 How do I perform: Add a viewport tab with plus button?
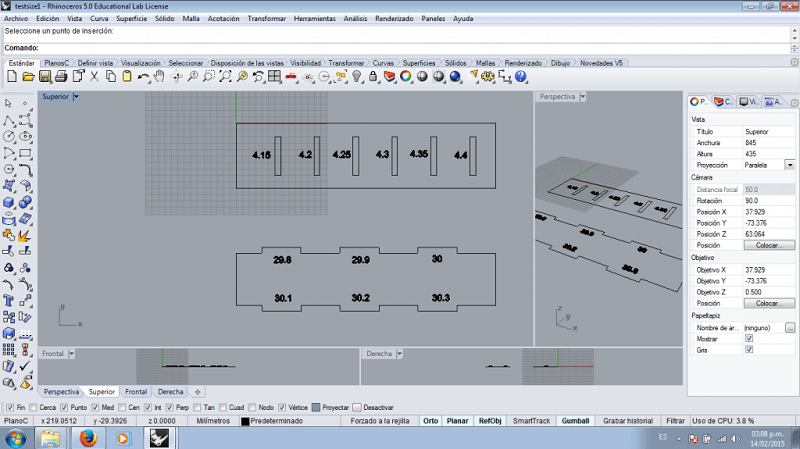pyautogui.click(x=197, y=392)
